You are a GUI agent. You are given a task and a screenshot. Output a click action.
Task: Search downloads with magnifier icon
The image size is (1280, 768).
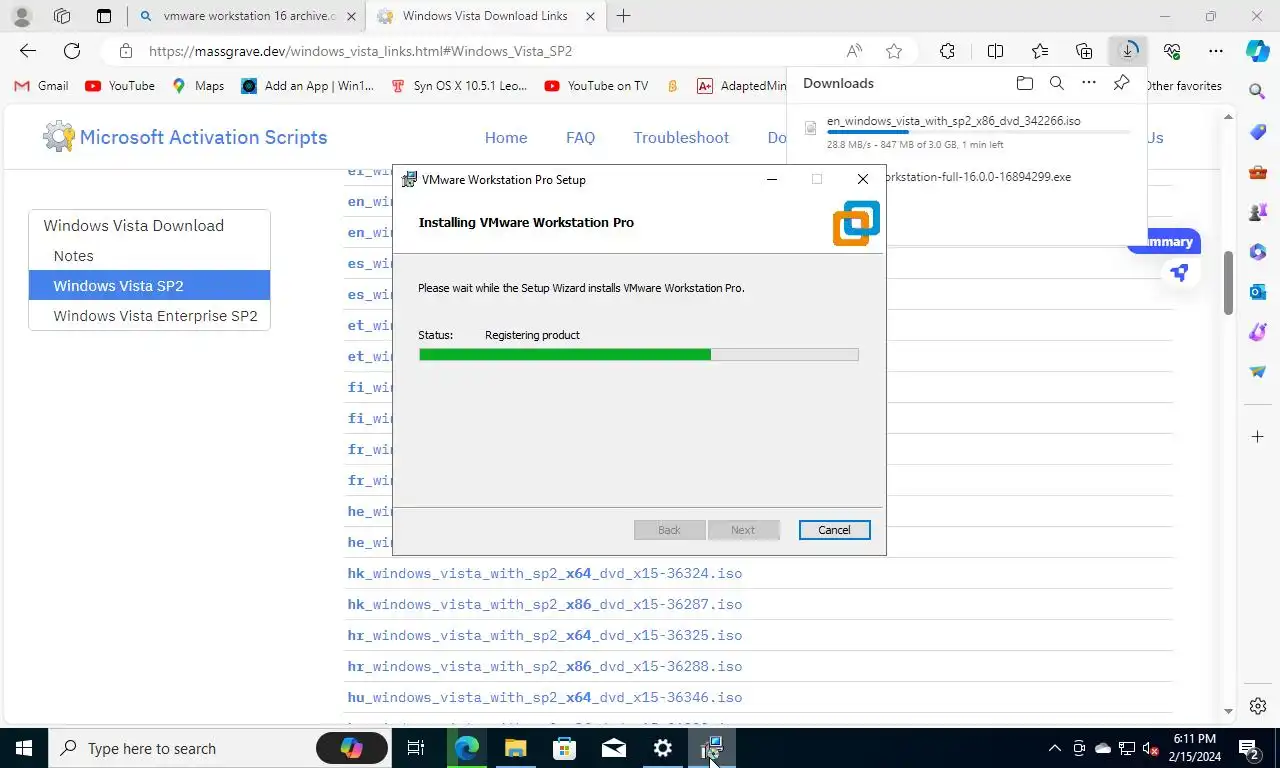pyautogui.click(x=1057, y=83)
